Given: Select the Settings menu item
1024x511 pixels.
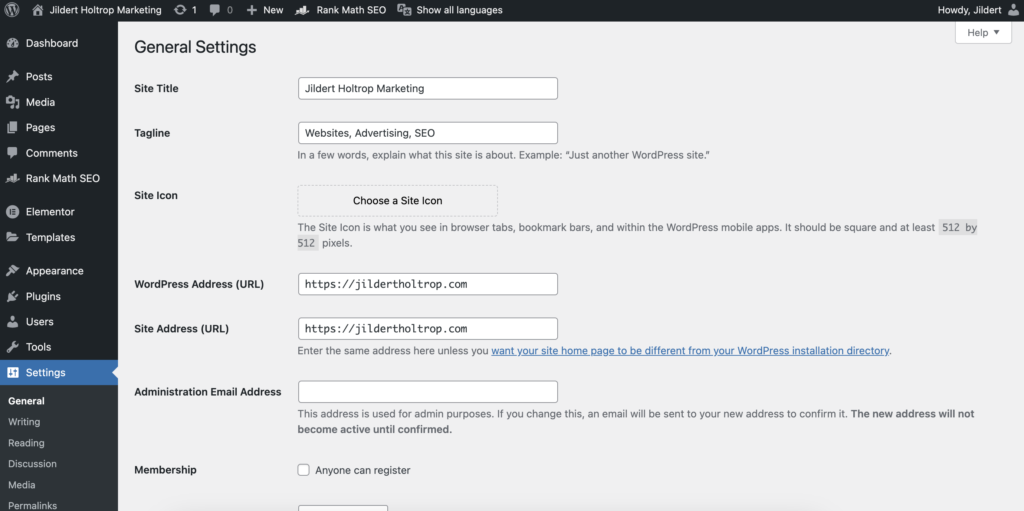Looking at the screenshot, I should [x=59, y=372].
